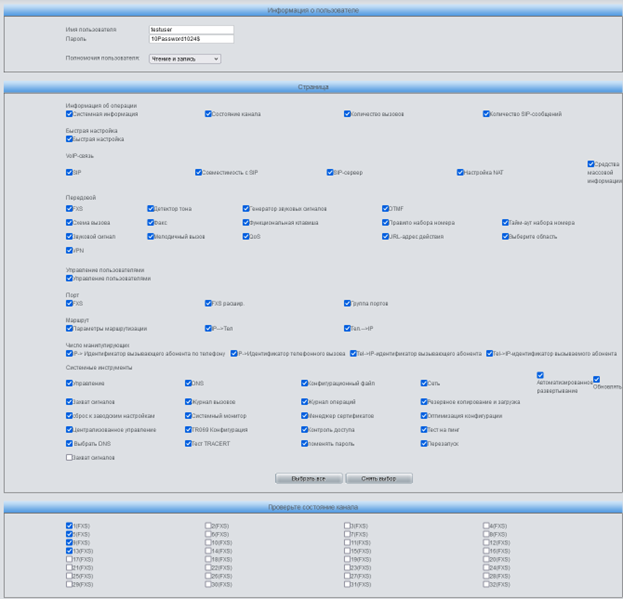
Task: Toggle FXS checkbox under Передовой section
Action: [x=69, y=209]
